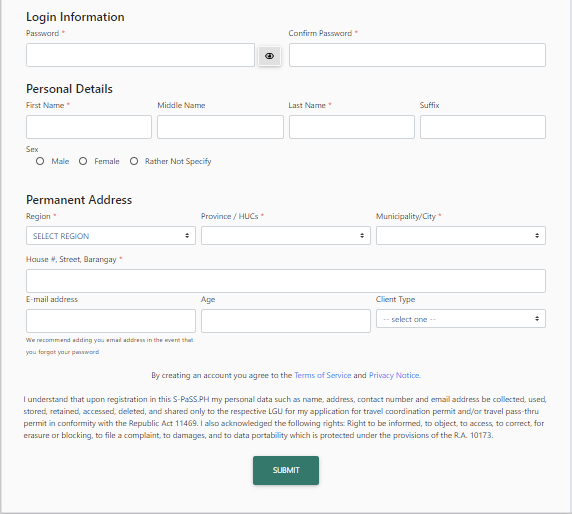Select the Male radio button

coord(40,161)
